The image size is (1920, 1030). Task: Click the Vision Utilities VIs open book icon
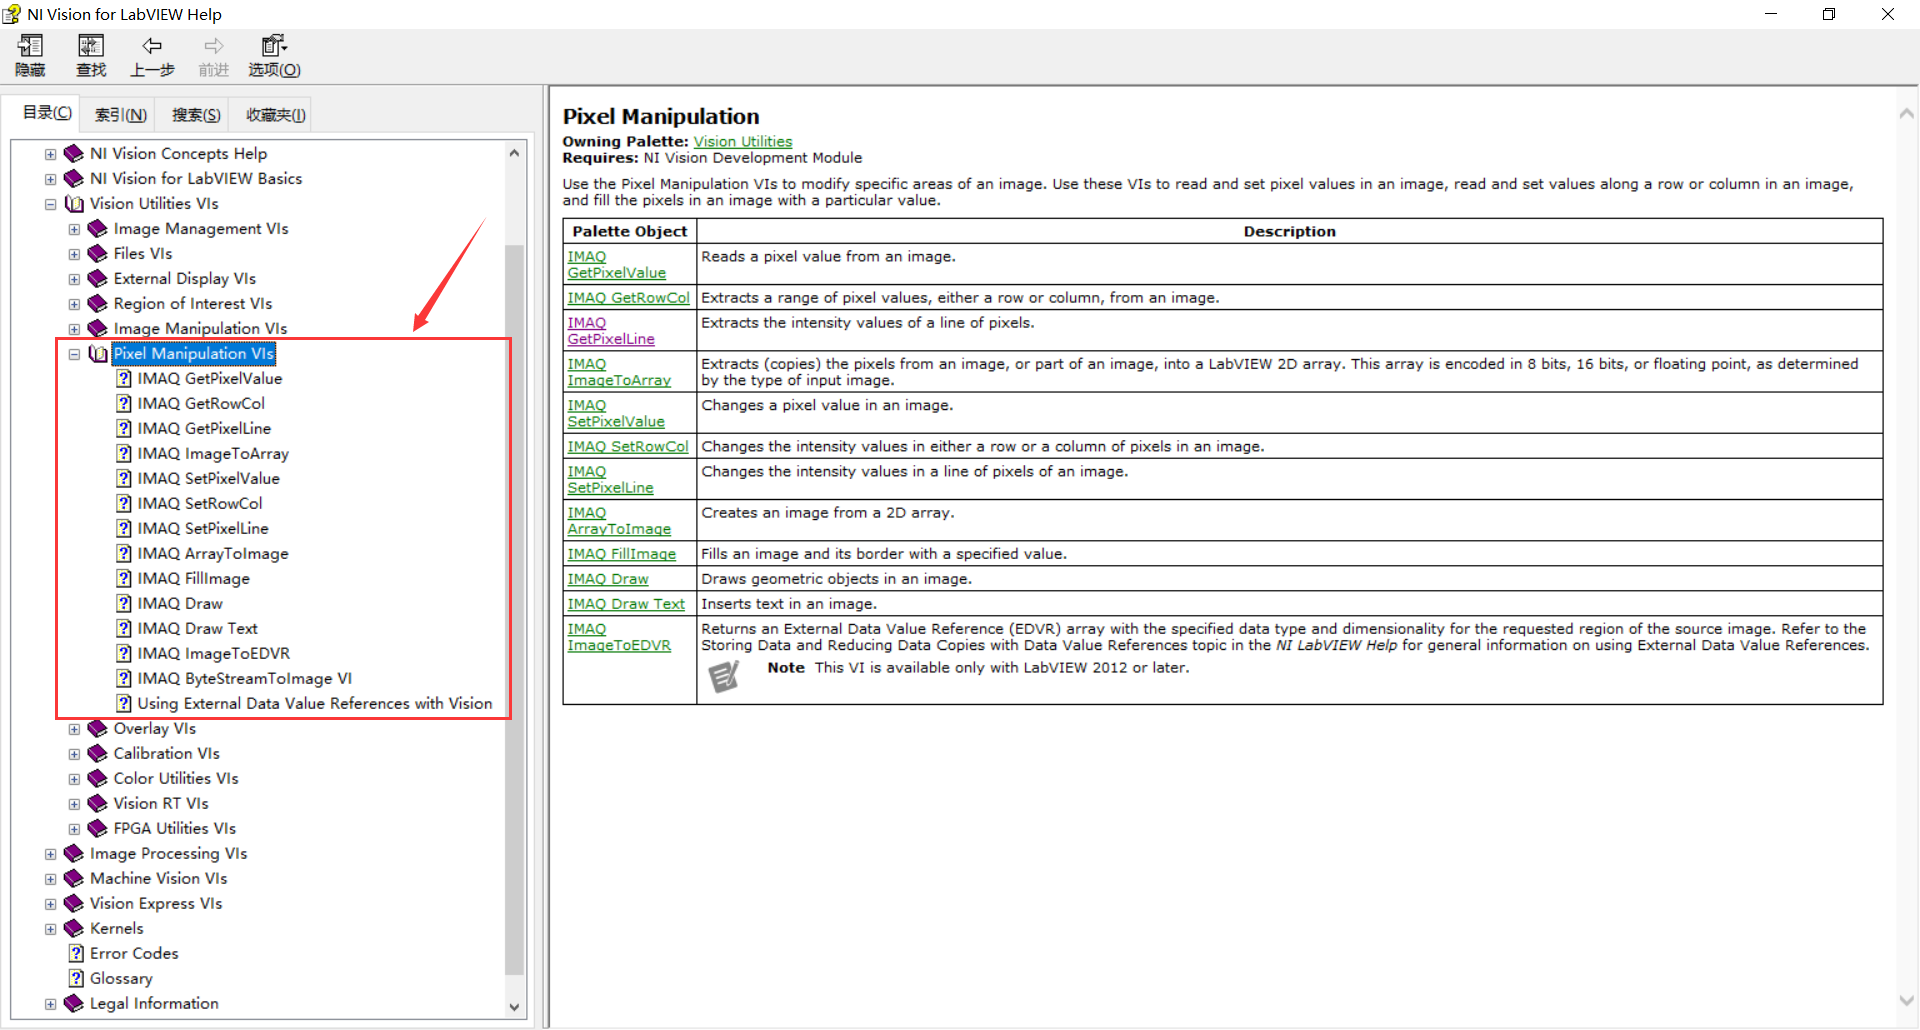pyautogui.click(x=74, y=203)
